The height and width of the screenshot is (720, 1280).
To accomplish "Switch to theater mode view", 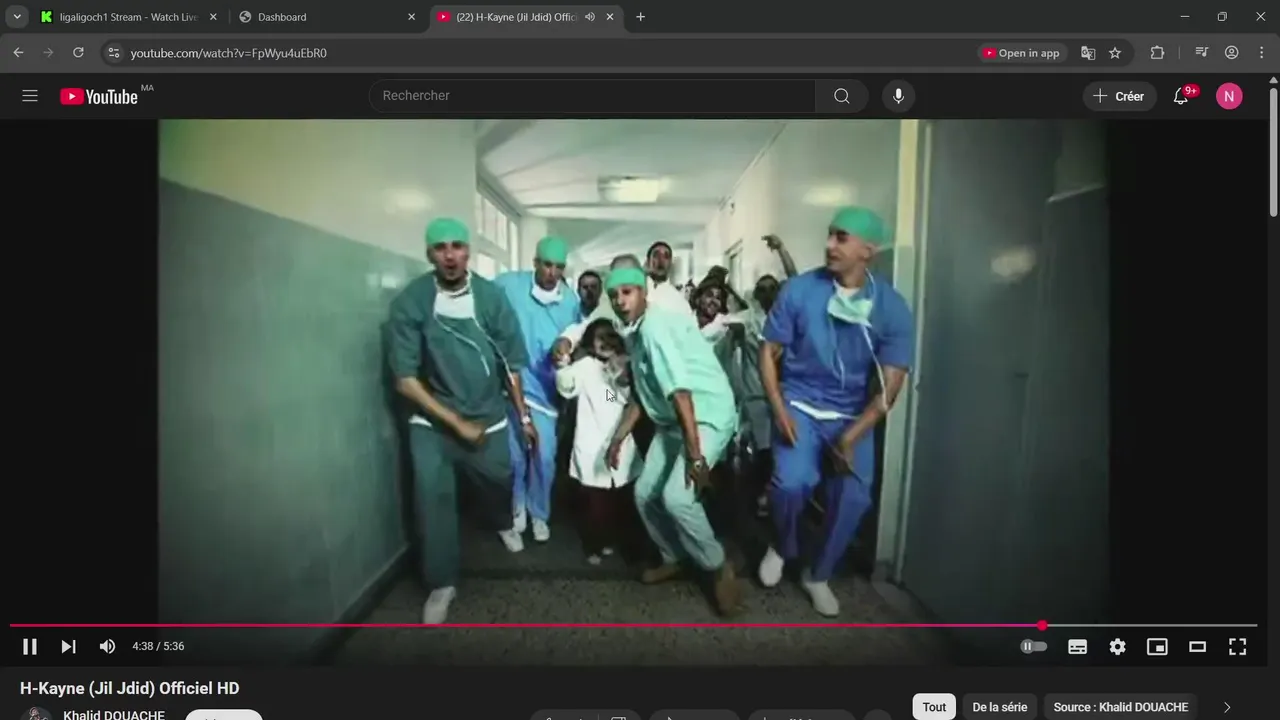I will [x=1197, y=647].
